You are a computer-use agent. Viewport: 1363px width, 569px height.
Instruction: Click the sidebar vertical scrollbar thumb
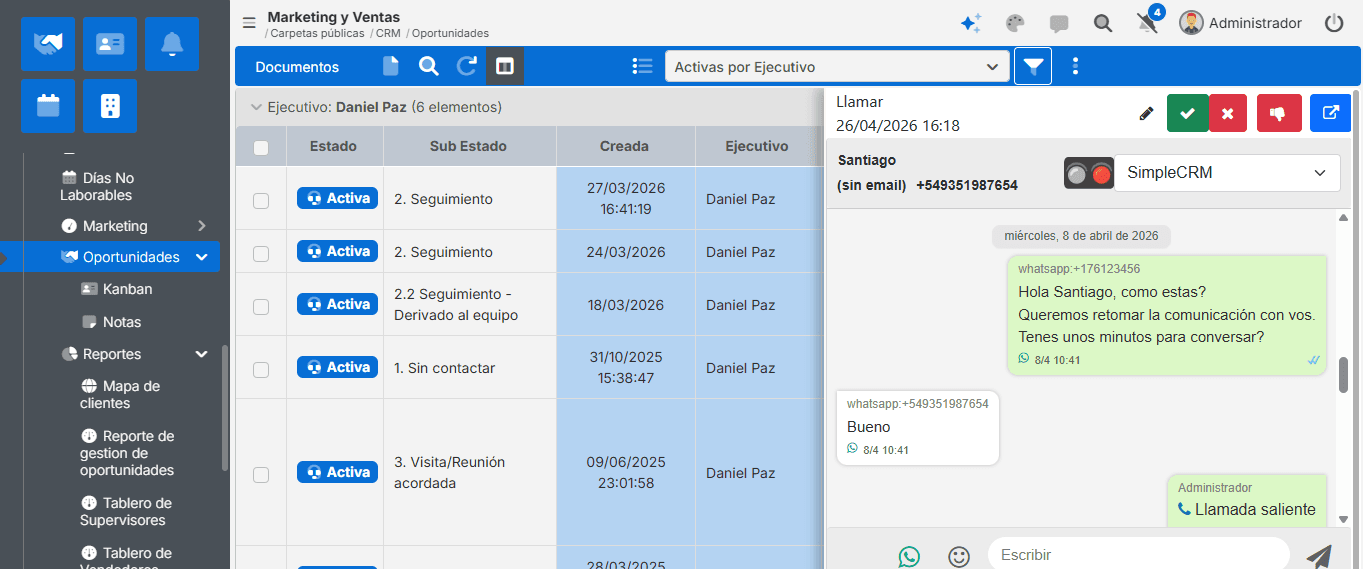225,408
